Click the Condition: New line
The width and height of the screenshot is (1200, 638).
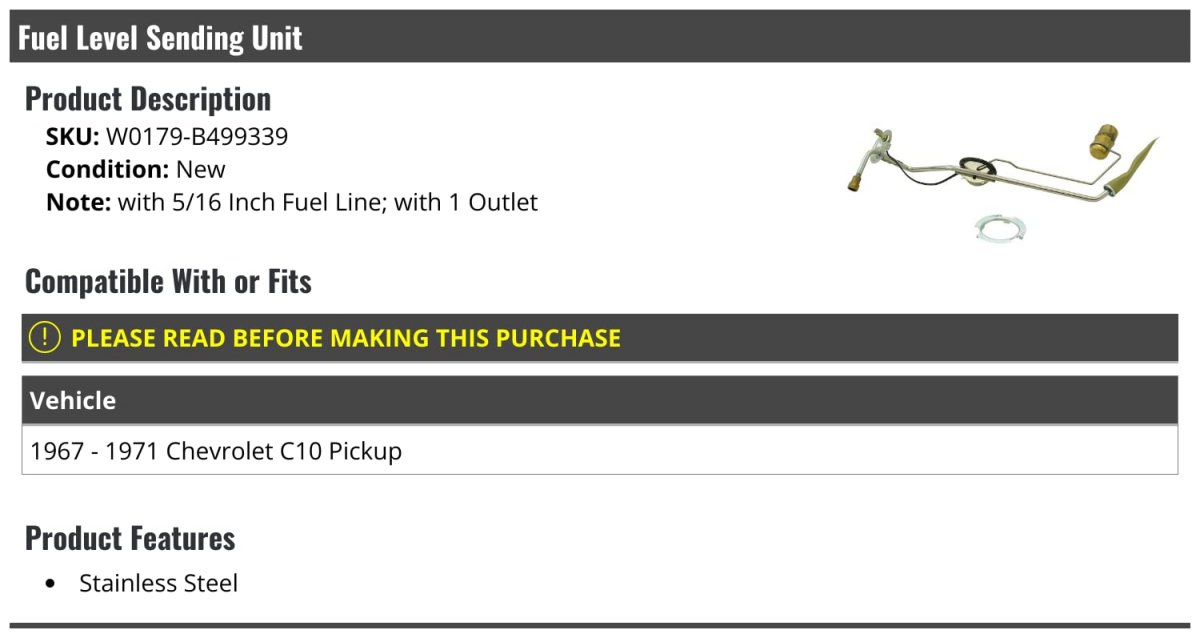(x=136, y=169)
